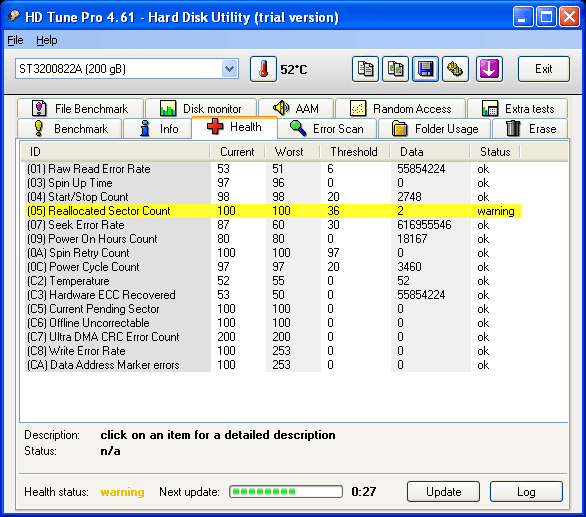Select the (C8) Write Error Rate row
The image size is (586, 517).
[273, 351]
